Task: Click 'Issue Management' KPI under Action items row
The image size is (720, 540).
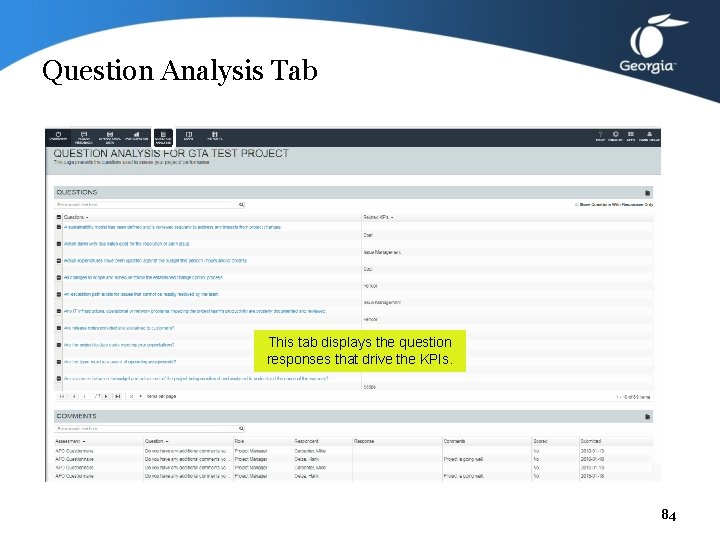Action: pyautogui.click(x=382, y=252)
